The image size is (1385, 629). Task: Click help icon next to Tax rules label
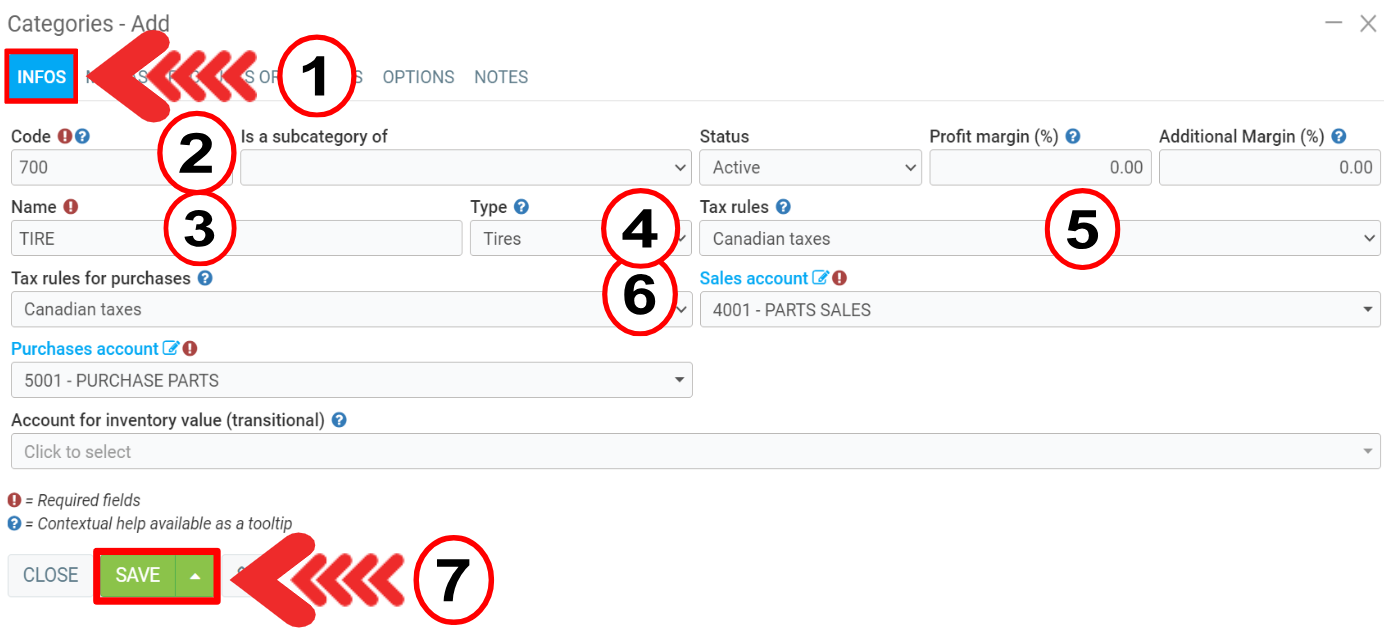pyautogui.click(x=783, y=207)
